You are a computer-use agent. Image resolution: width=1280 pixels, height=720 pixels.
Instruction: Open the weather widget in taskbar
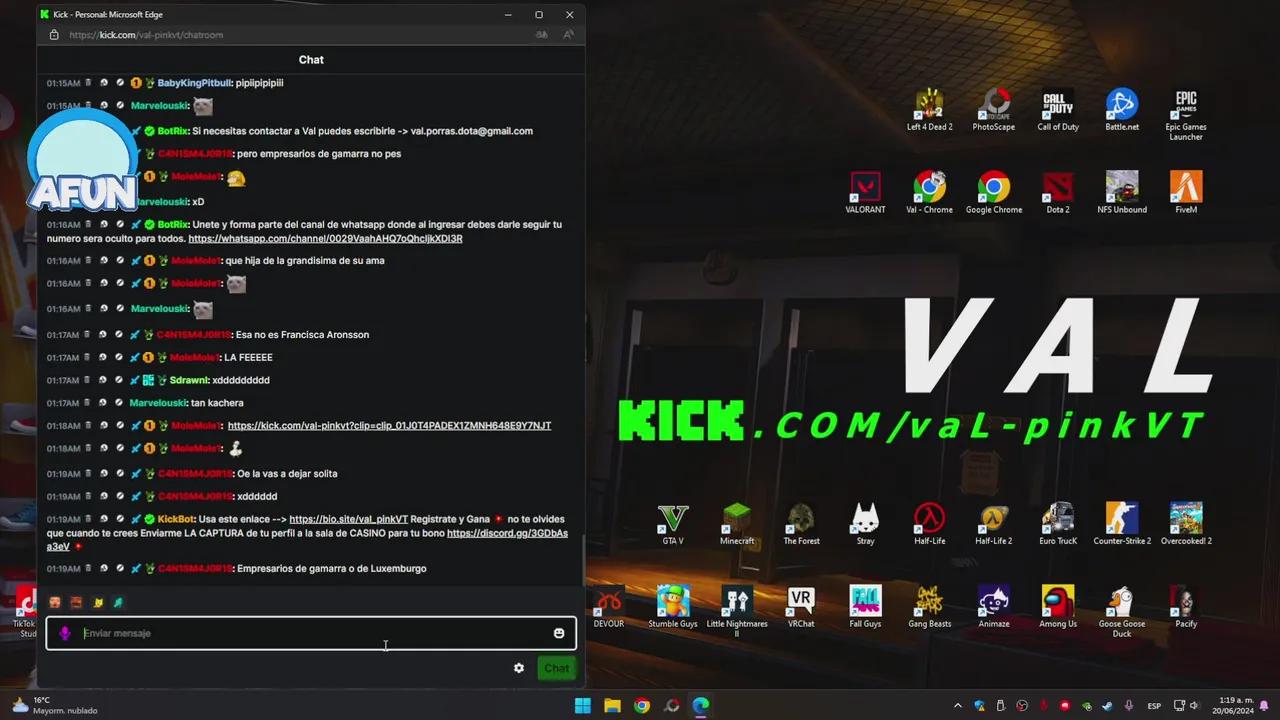coord(55,705)
